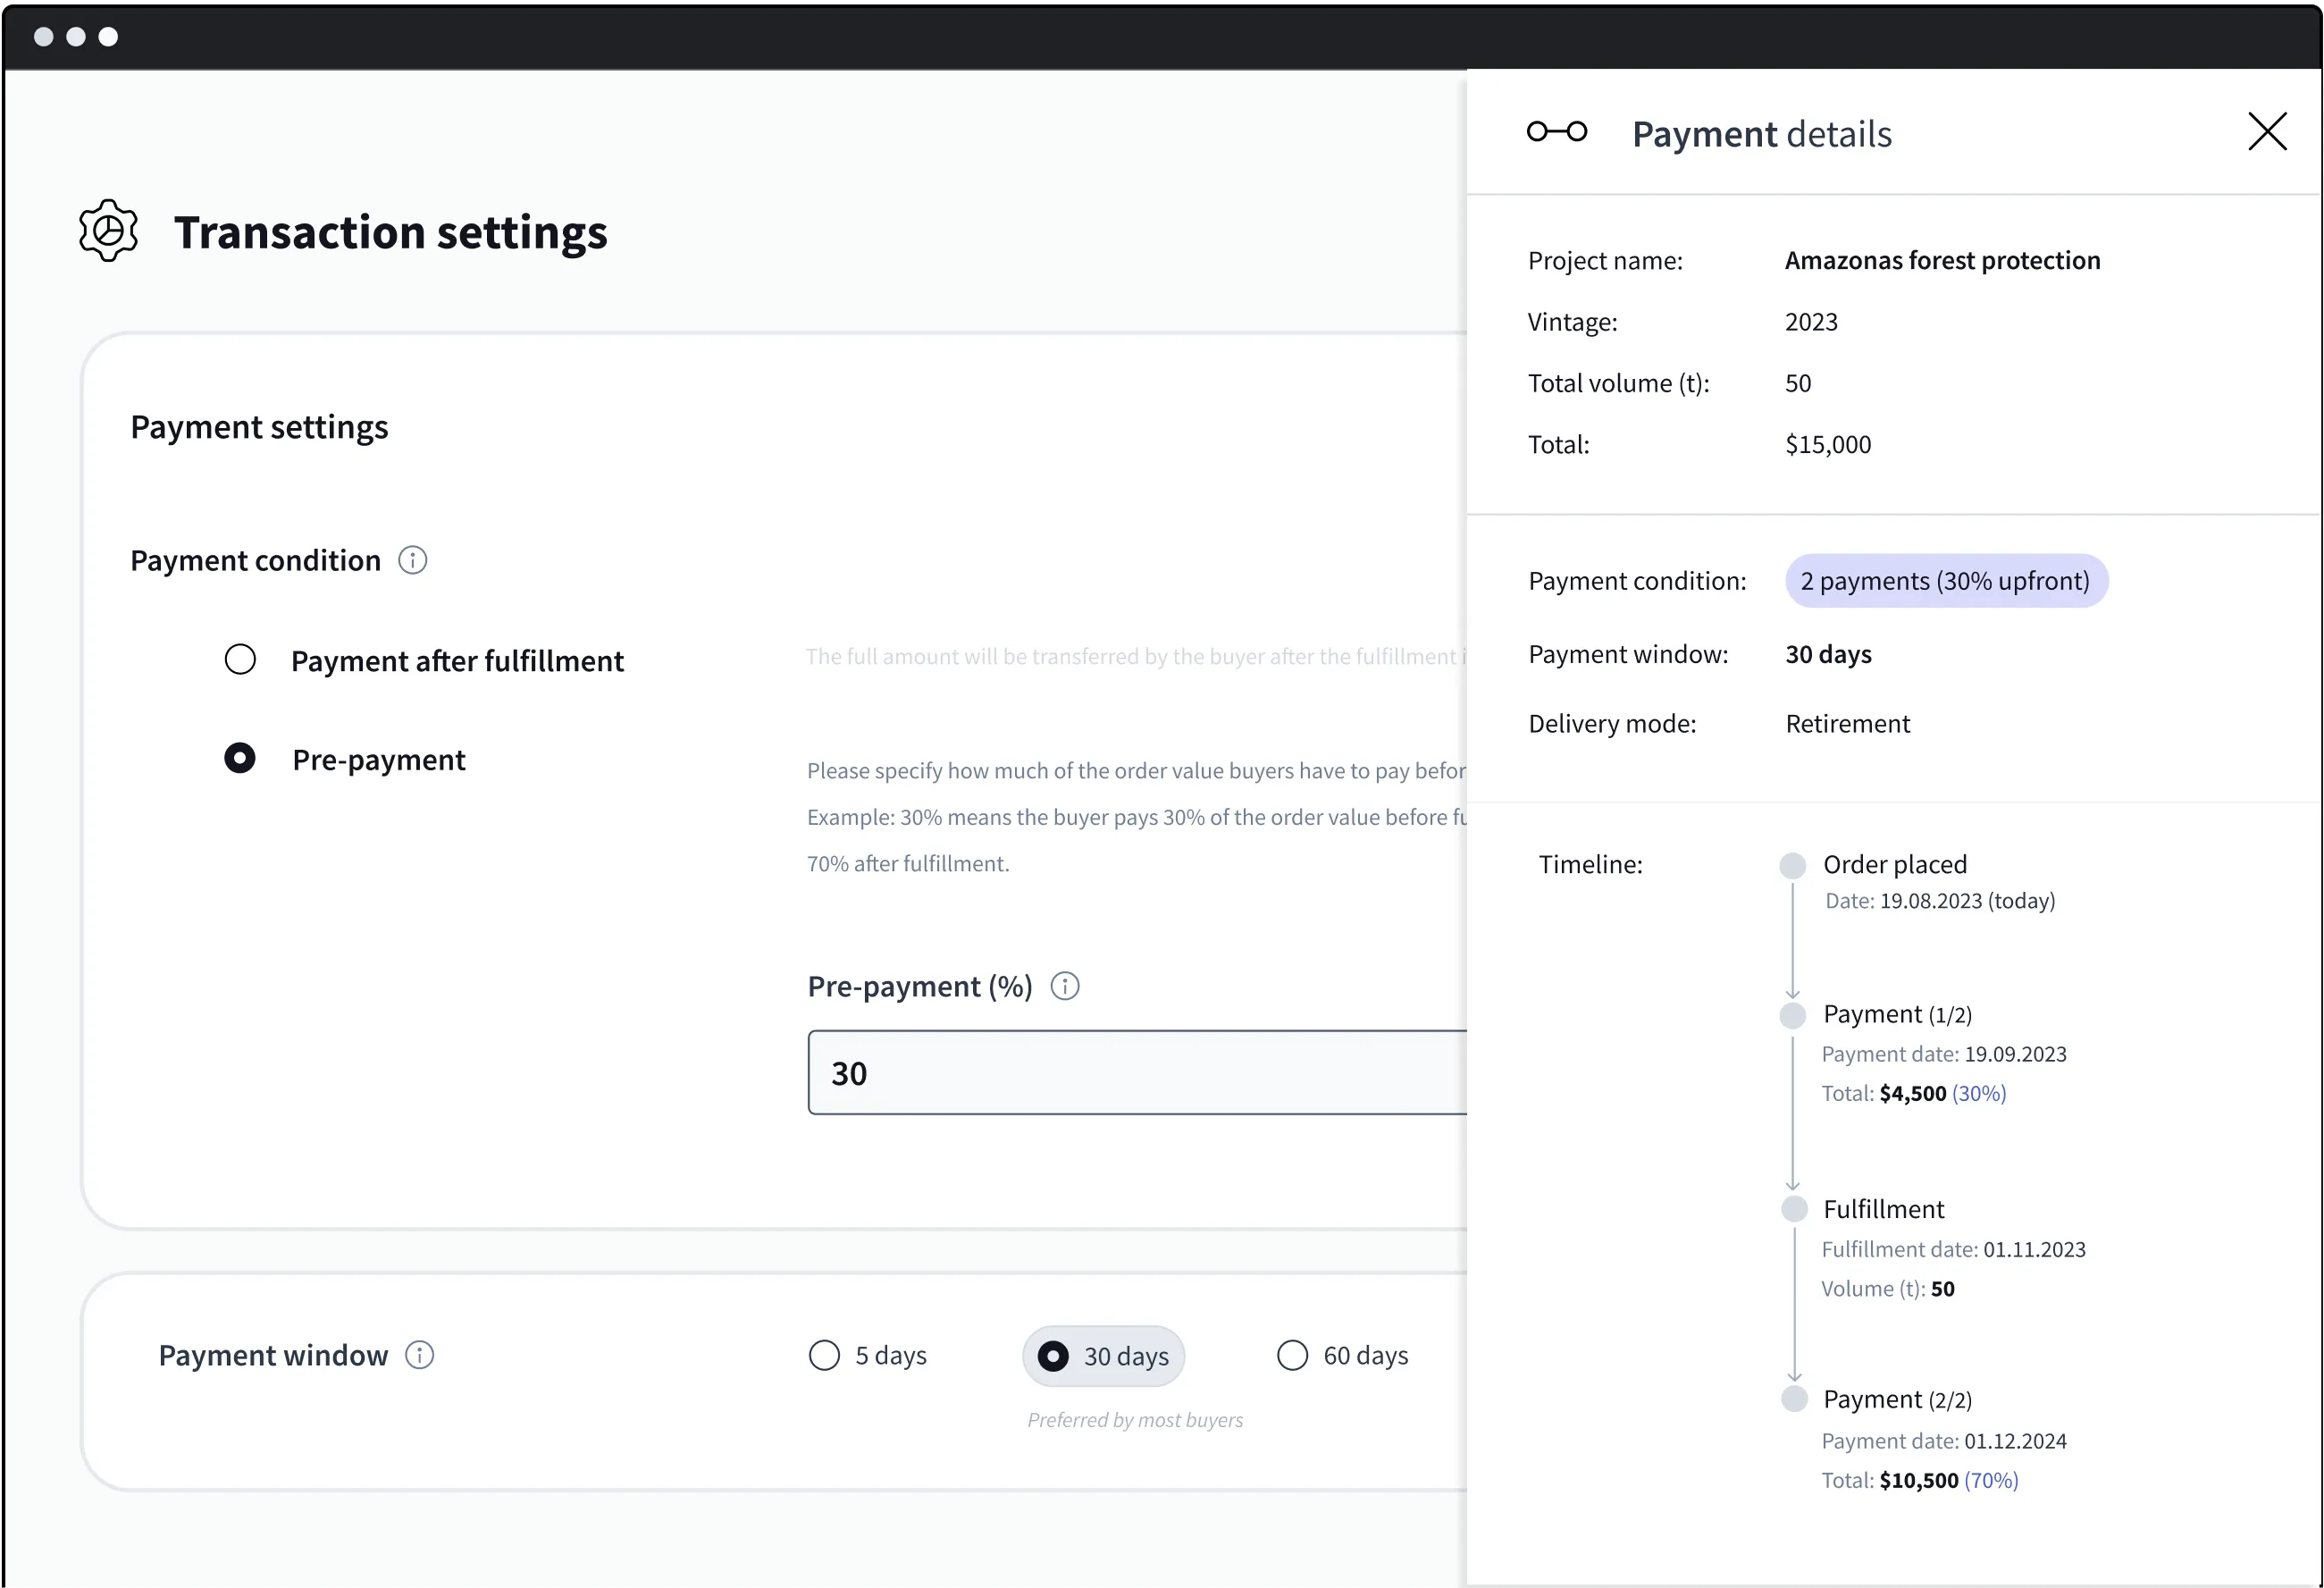Click the Fulfillment date 01.11.2023
Viewport: 2324px width, 1588px height.
pyautogui.click(x=2034, y=1249)
